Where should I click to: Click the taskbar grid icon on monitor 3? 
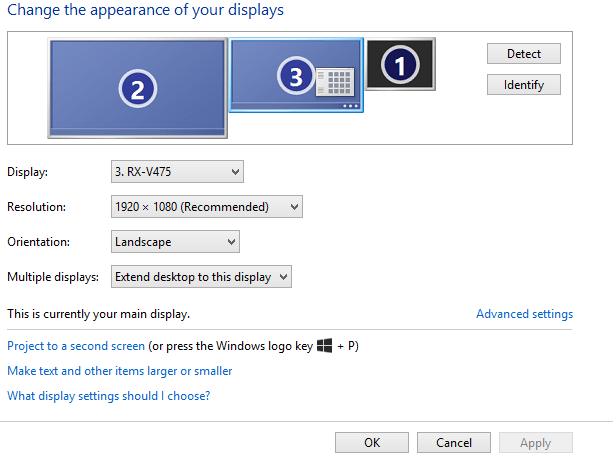(x=335, y=82)
